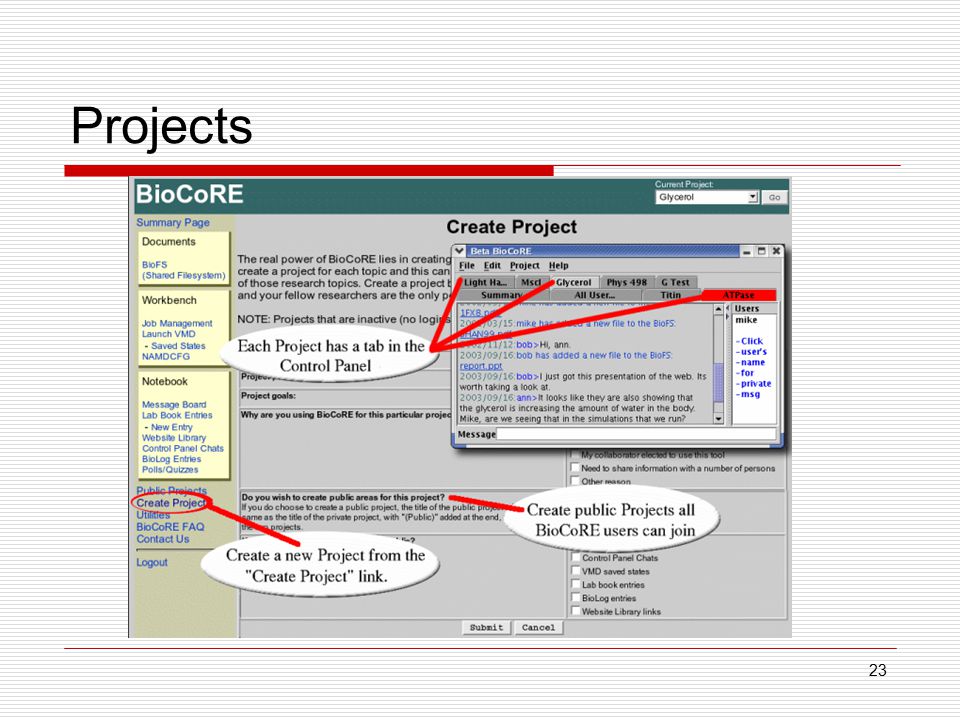Viewport: 960px width, 720px height.
Task: Open the report.ppt file link in chat
Action: pos(481,366)
